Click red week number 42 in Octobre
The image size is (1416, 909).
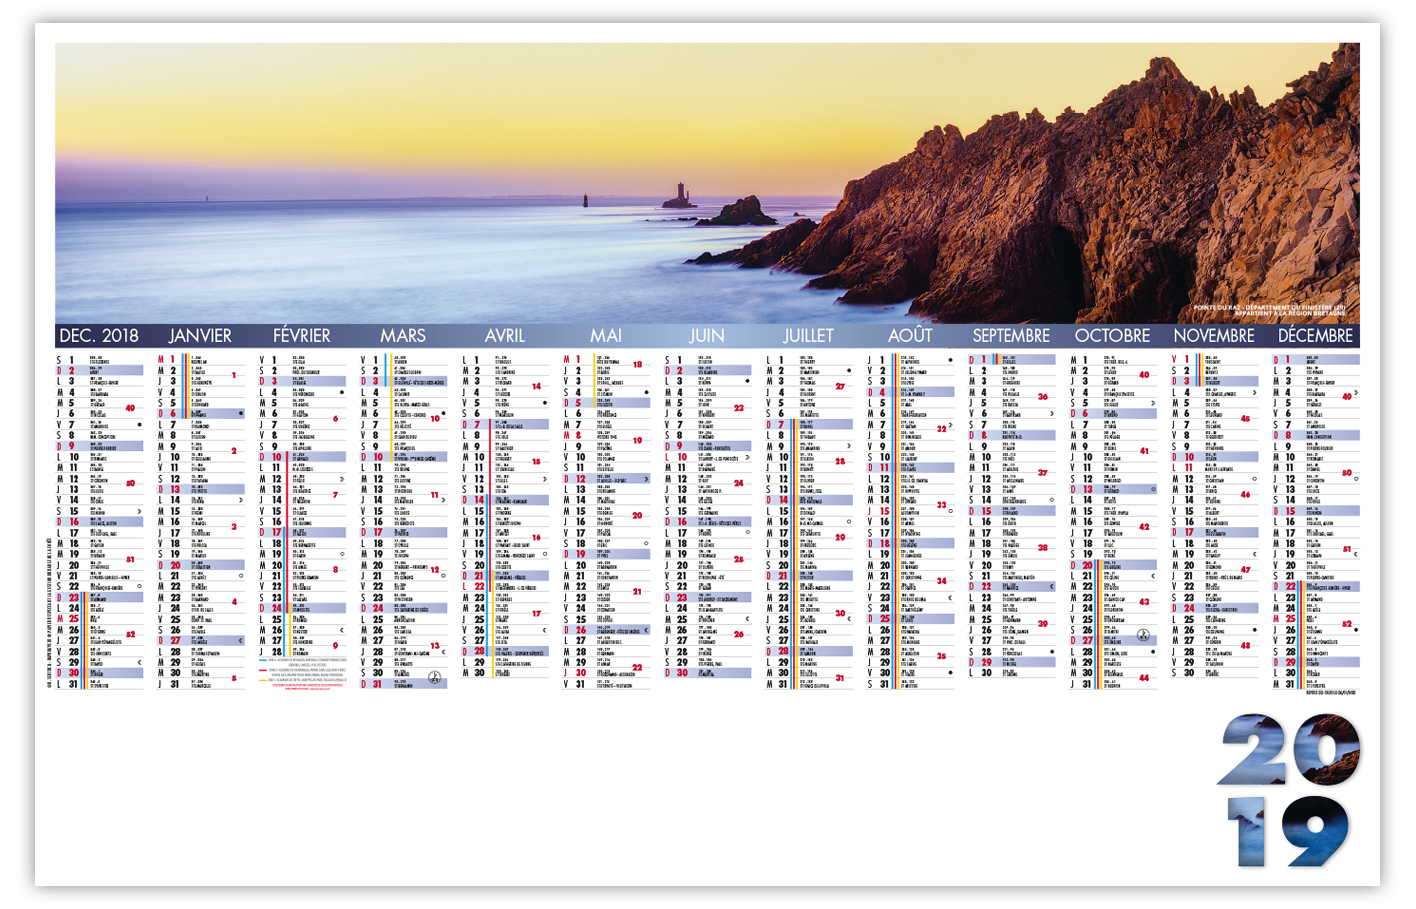click(1144, 527)
